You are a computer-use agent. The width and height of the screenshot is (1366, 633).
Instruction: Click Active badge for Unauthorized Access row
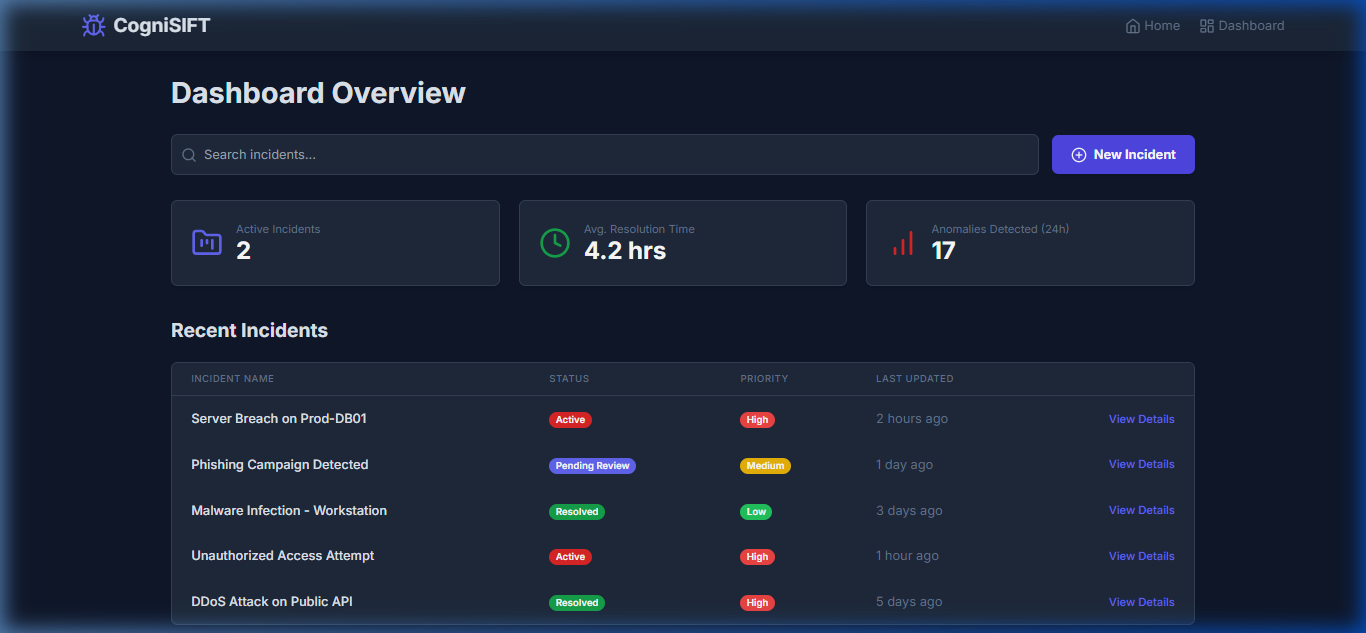point(570,557)
